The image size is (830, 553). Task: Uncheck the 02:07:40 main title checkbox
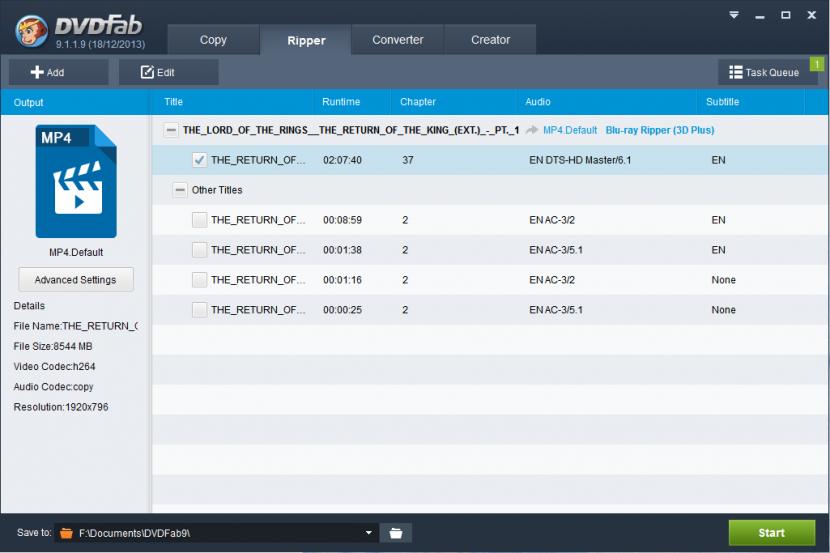(x=200, y=160)
